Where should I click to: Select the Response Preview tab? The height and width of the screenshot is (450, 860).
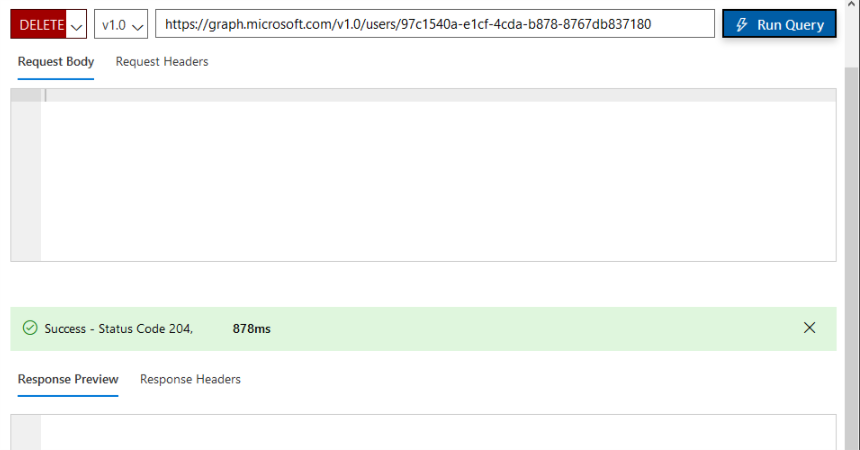pos(68,379)
